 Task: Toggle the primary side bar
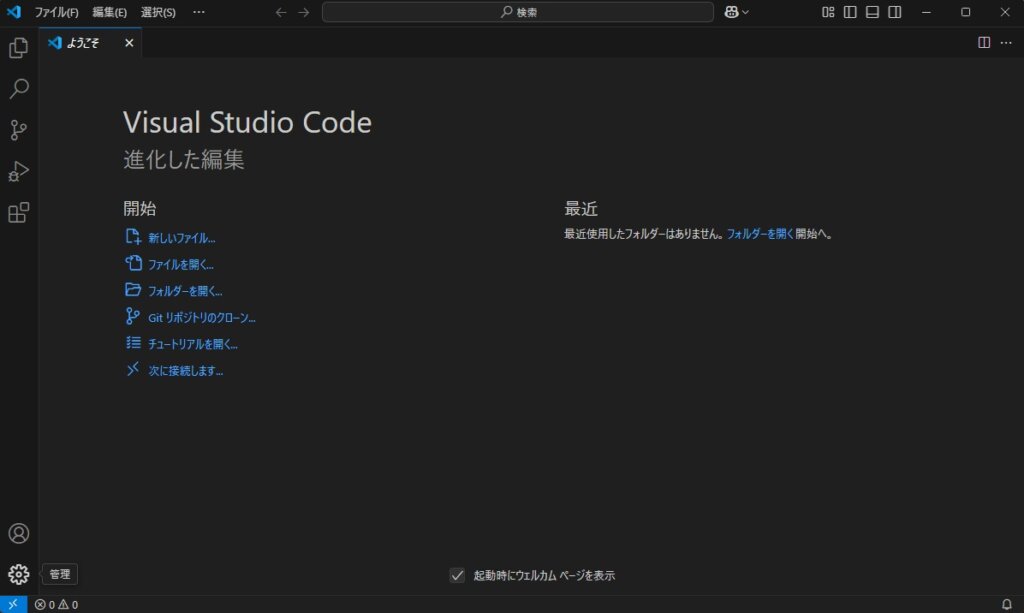[850, 12]
